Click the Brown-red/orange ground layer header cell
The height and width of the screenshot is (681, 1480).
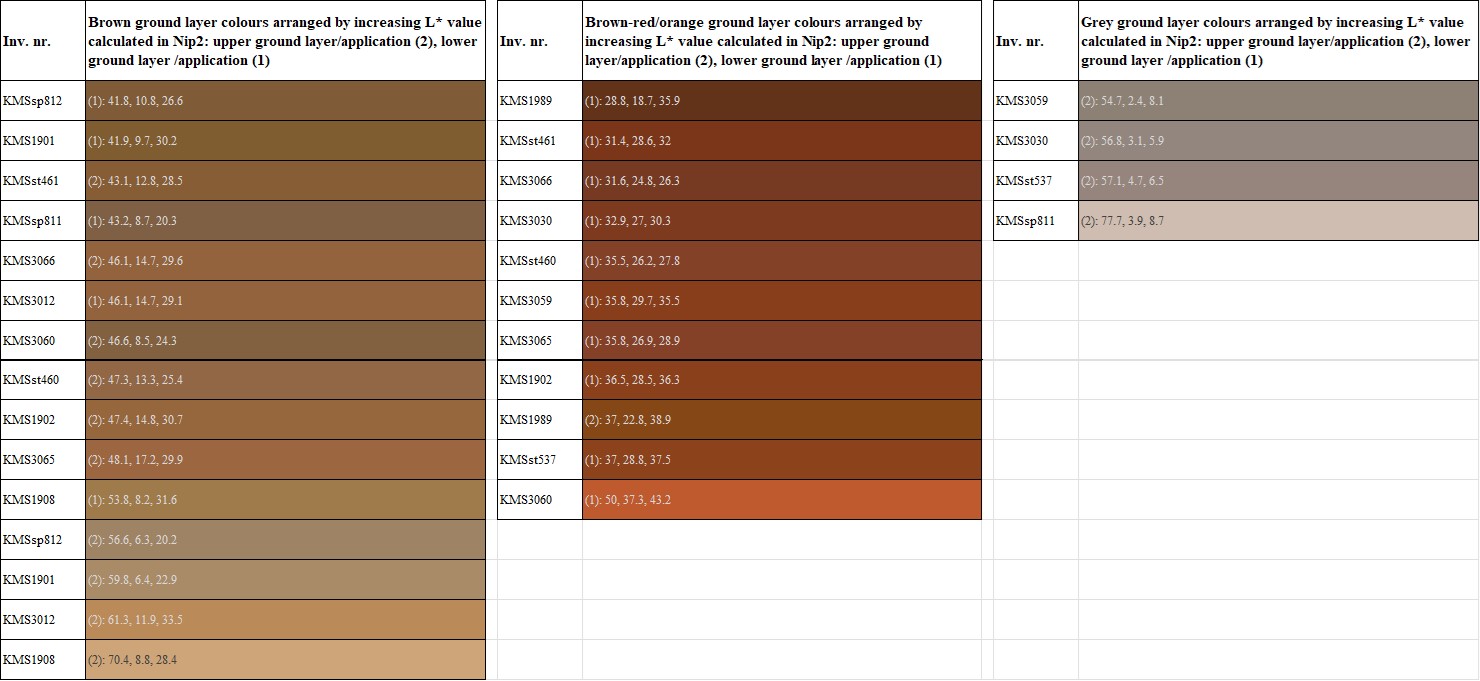pos(781,41)
